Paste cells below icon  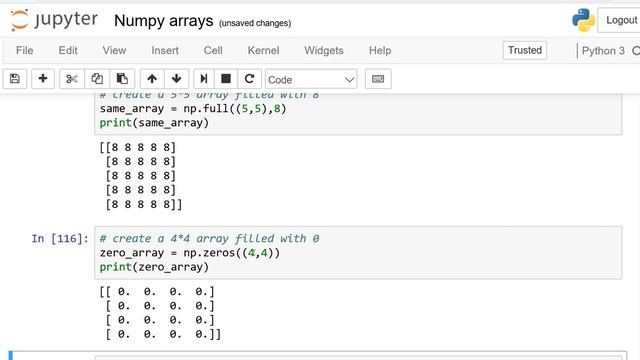coord(122,79)
